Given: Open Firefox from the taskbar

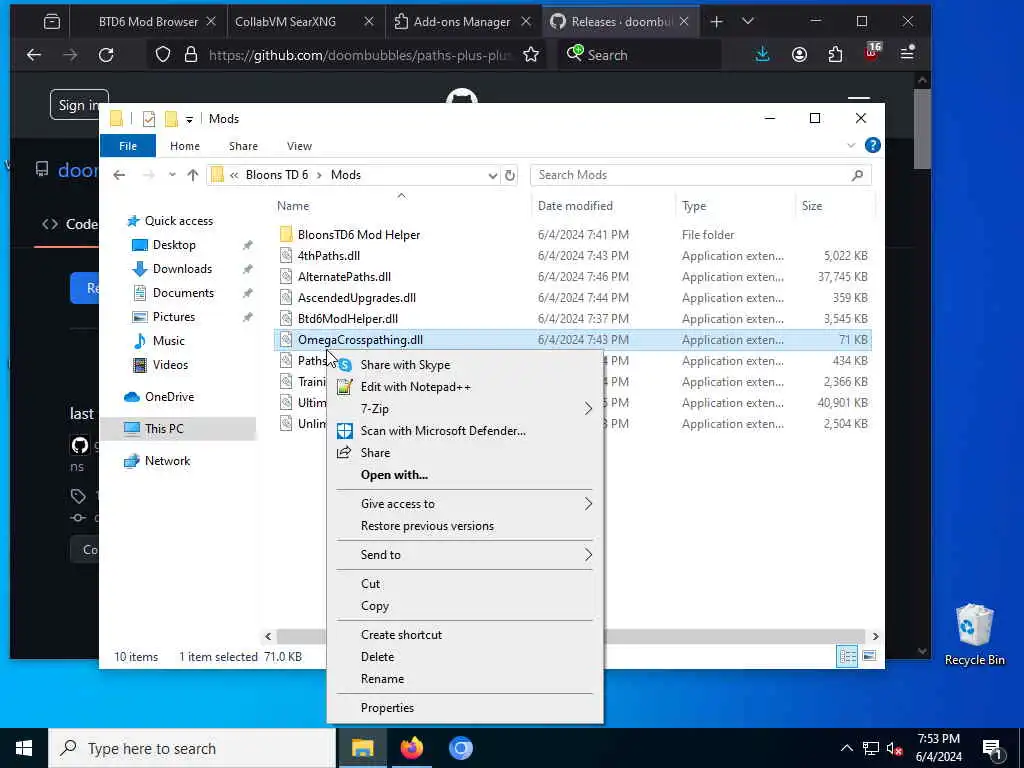Looking at the screenshot, I should [x=411, y=748].
